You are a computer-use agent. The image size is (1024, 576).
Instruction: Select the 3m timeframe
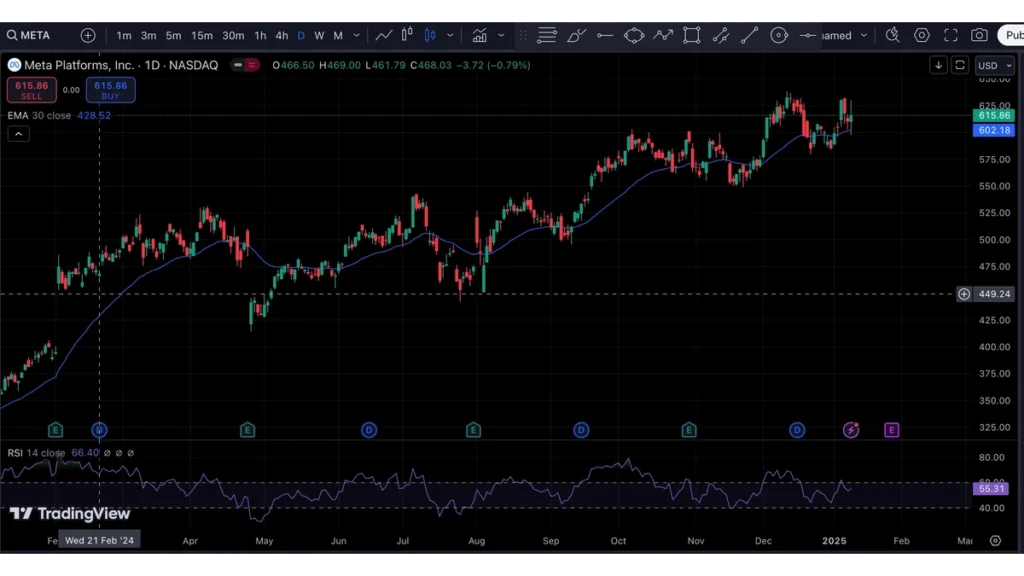coord(148,35)
